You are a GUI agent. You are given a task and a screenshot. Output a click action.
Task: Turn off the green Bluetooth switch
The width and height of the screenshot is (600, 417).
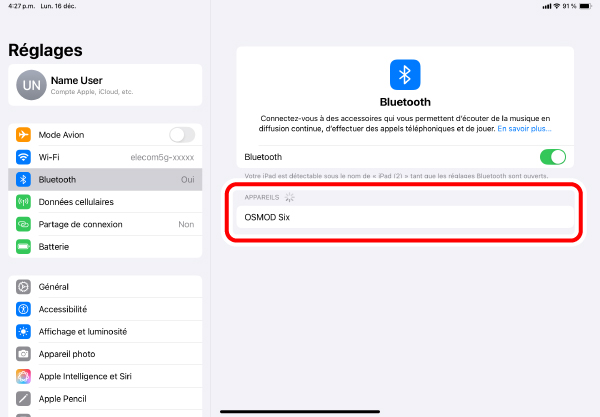coord(553,157)
